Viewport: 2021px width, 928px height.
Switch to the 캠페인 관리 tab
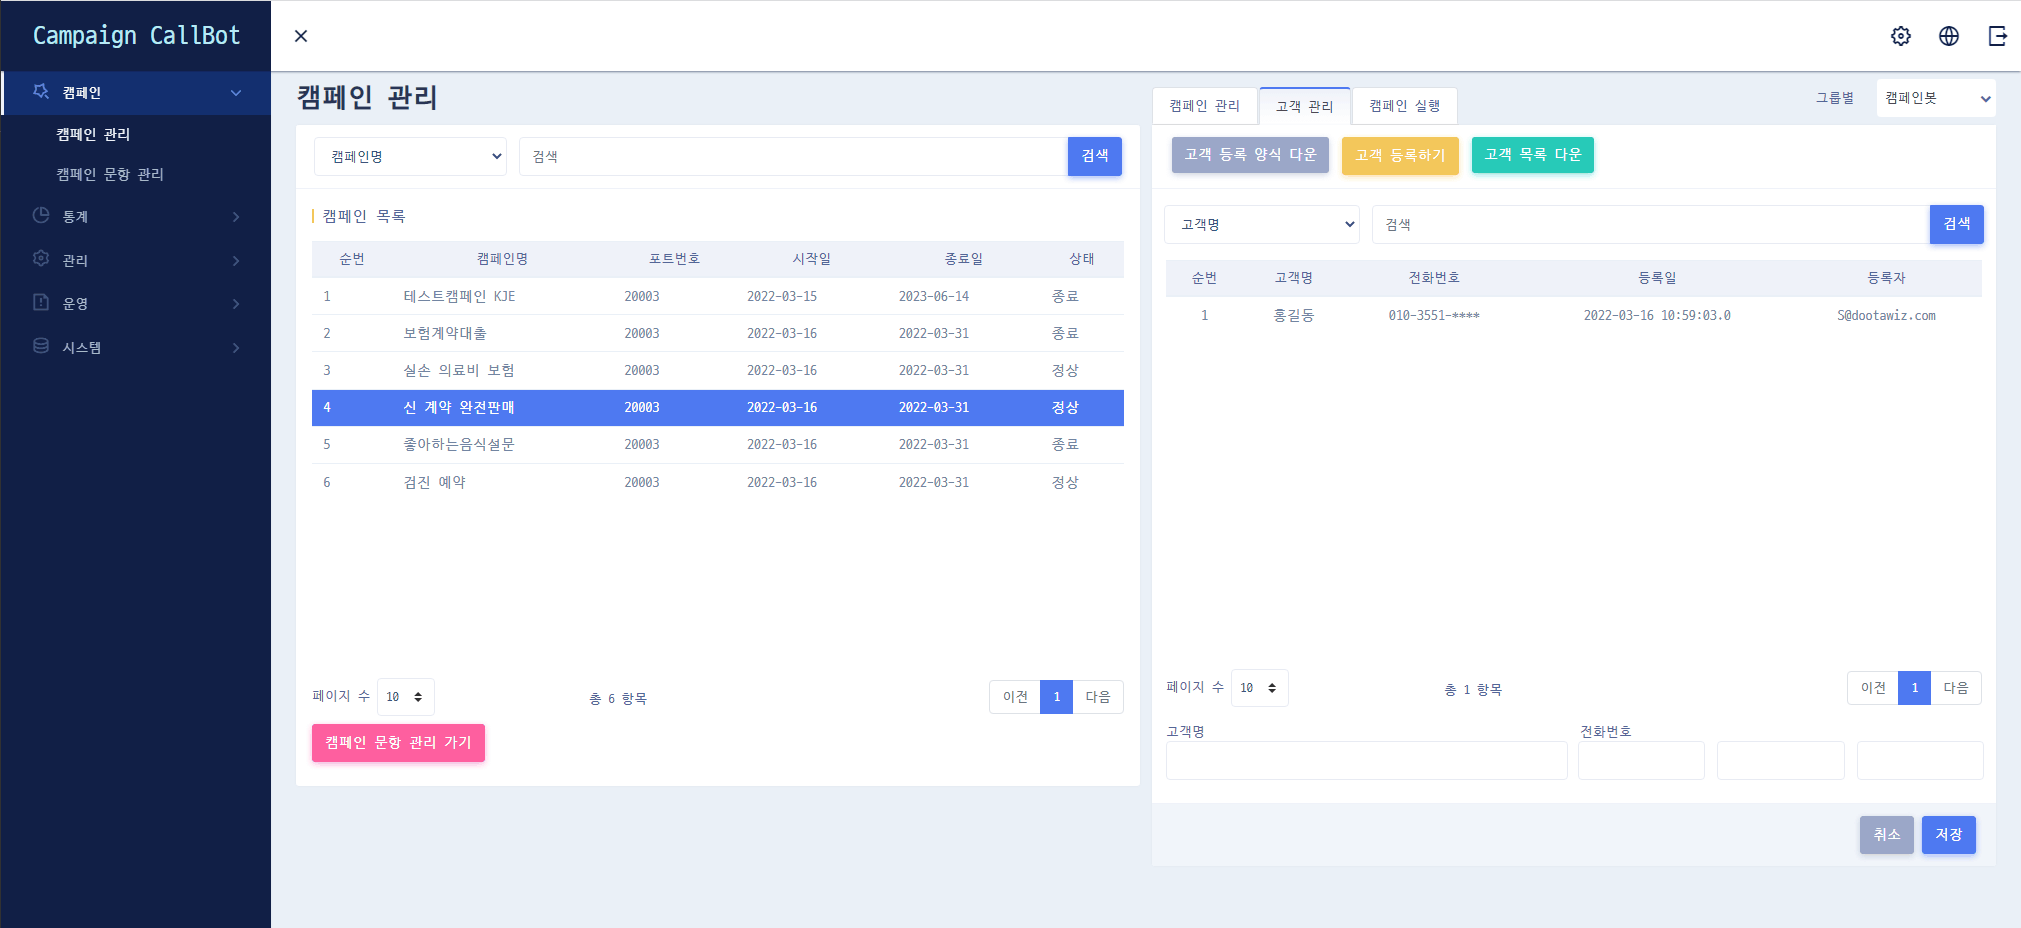(x=1204, y=106)
